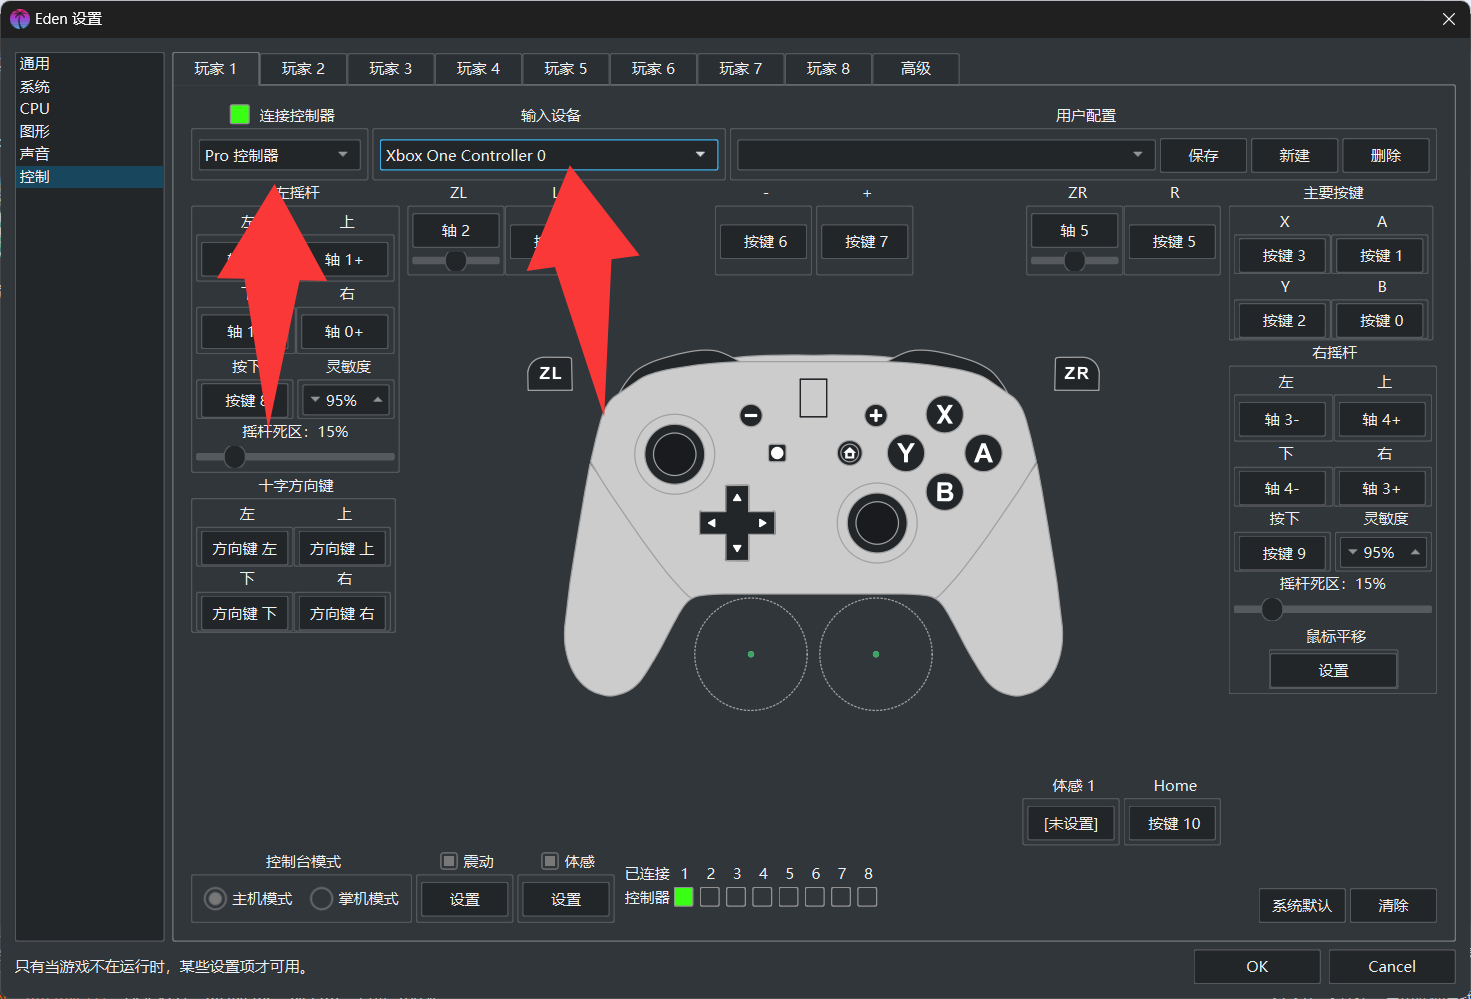Image resolution: width=1471 pixels, height=999 pixels.
Task: Click the X button on controller image
Action: [x=944, y=414]
